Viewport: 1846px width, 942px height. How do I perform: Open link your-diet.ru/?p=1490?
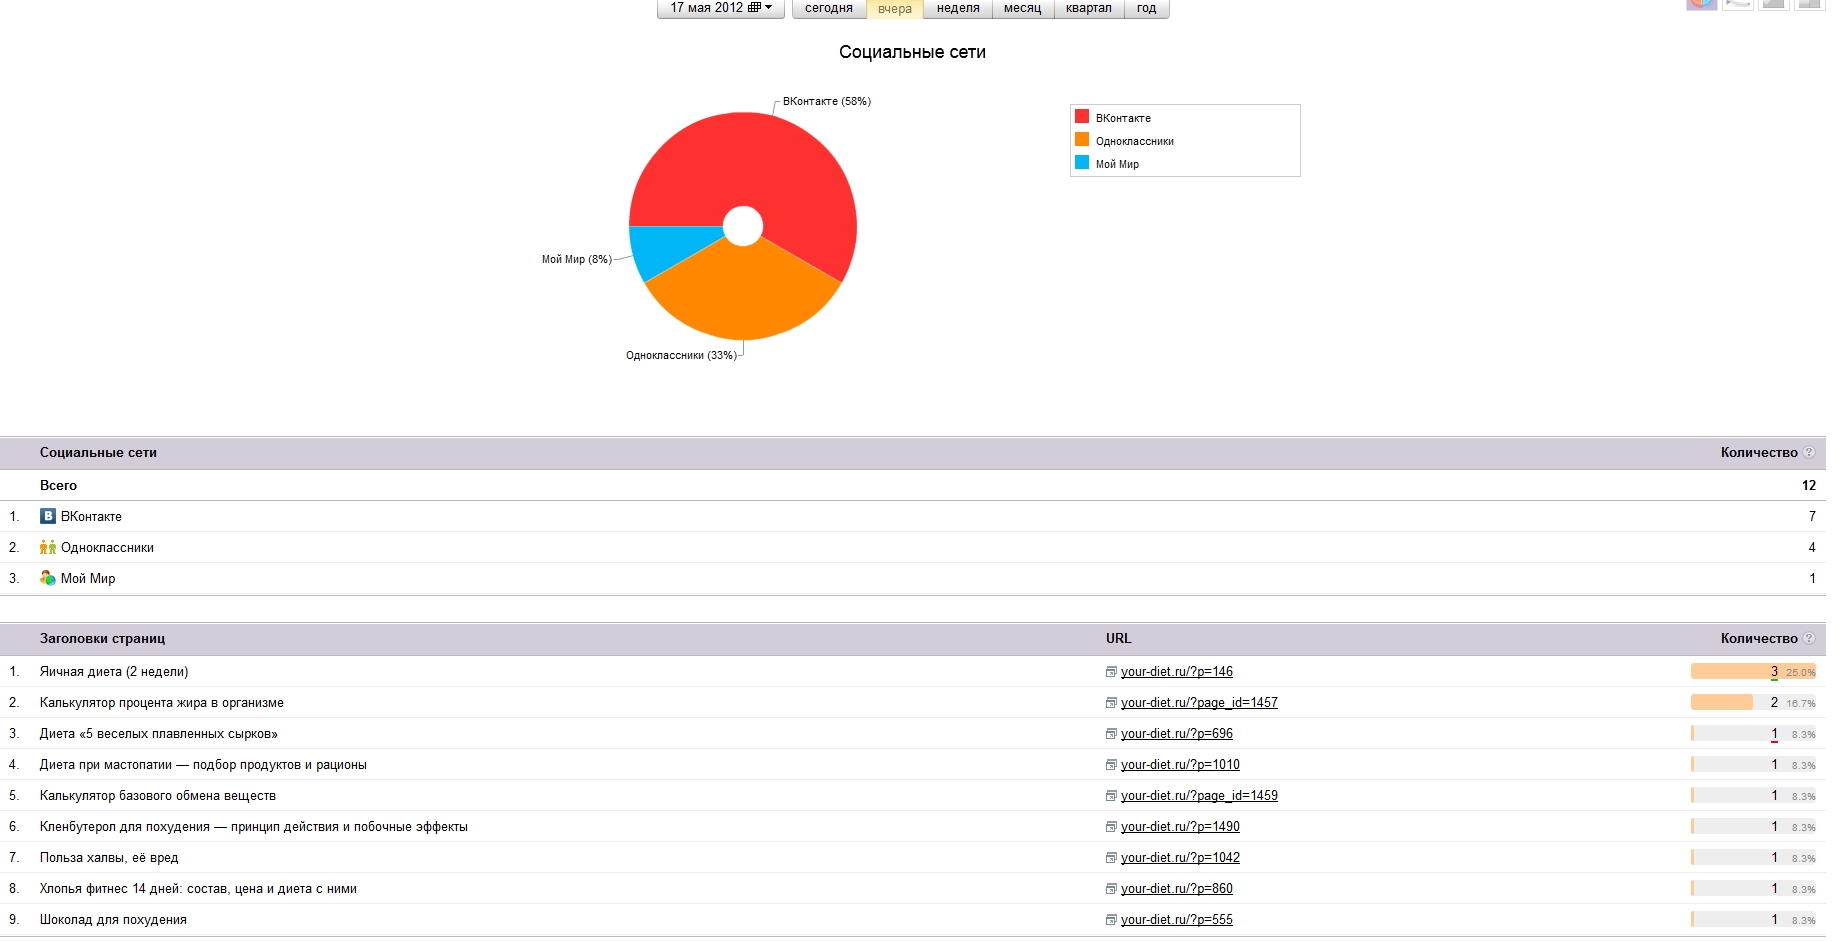point(1180,827)
